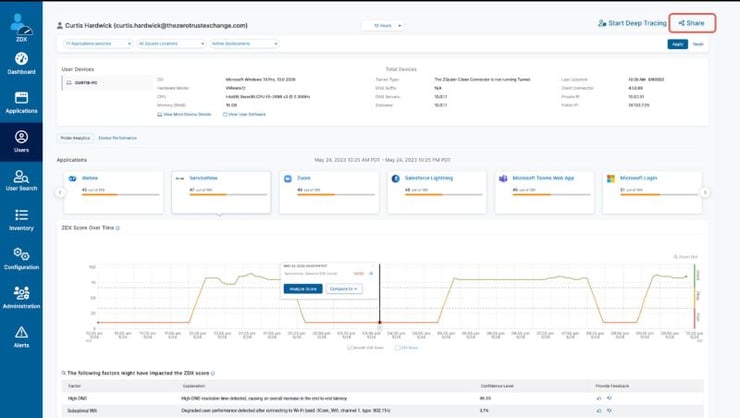Open the Alerts warning icon

pyautogui.click(x=21, y=337)
